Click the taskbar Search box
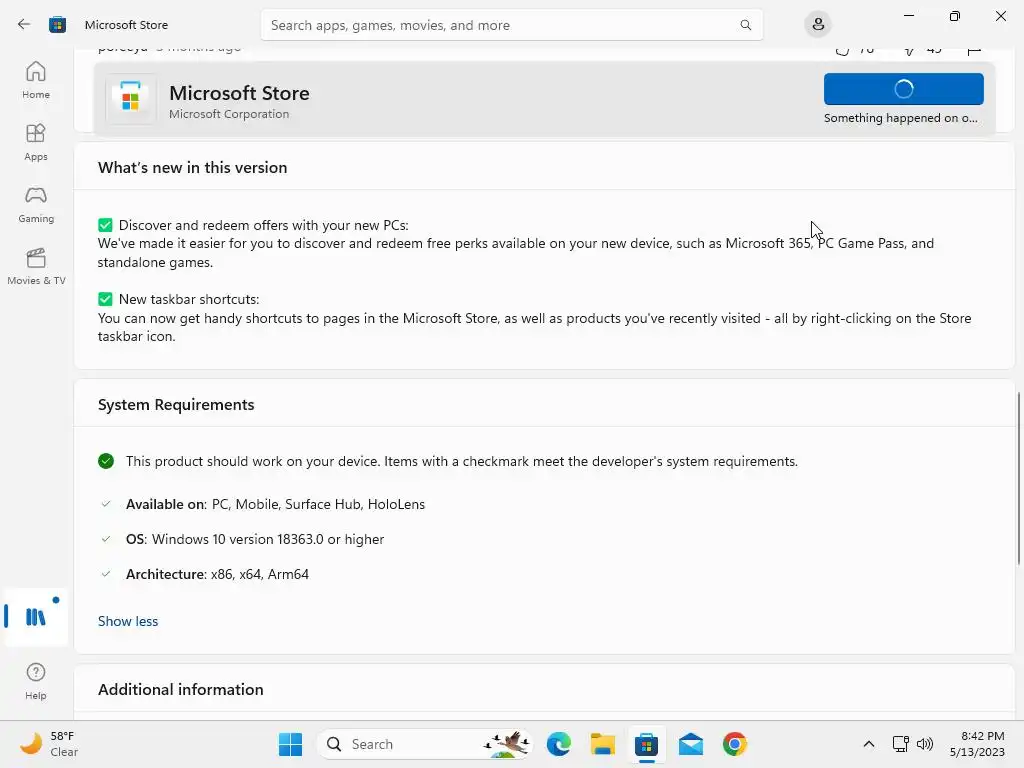 425,744
